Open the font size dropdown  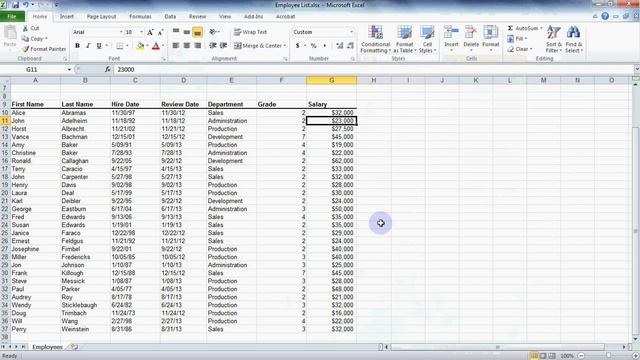[142, 32]
